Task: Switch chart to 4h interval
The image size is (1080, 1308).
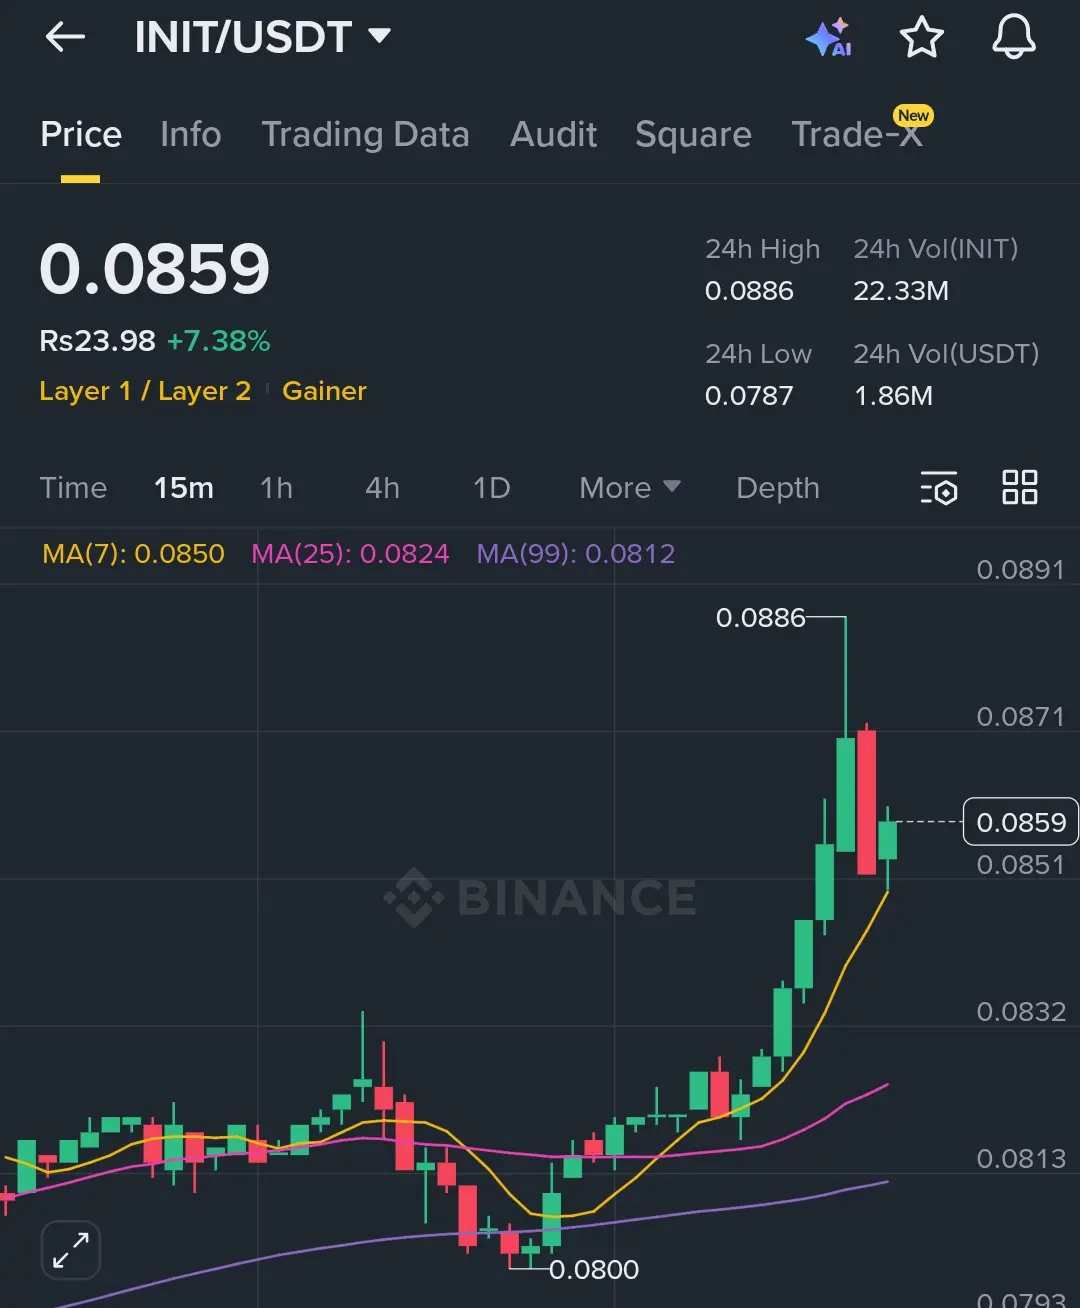Action: 382,488
